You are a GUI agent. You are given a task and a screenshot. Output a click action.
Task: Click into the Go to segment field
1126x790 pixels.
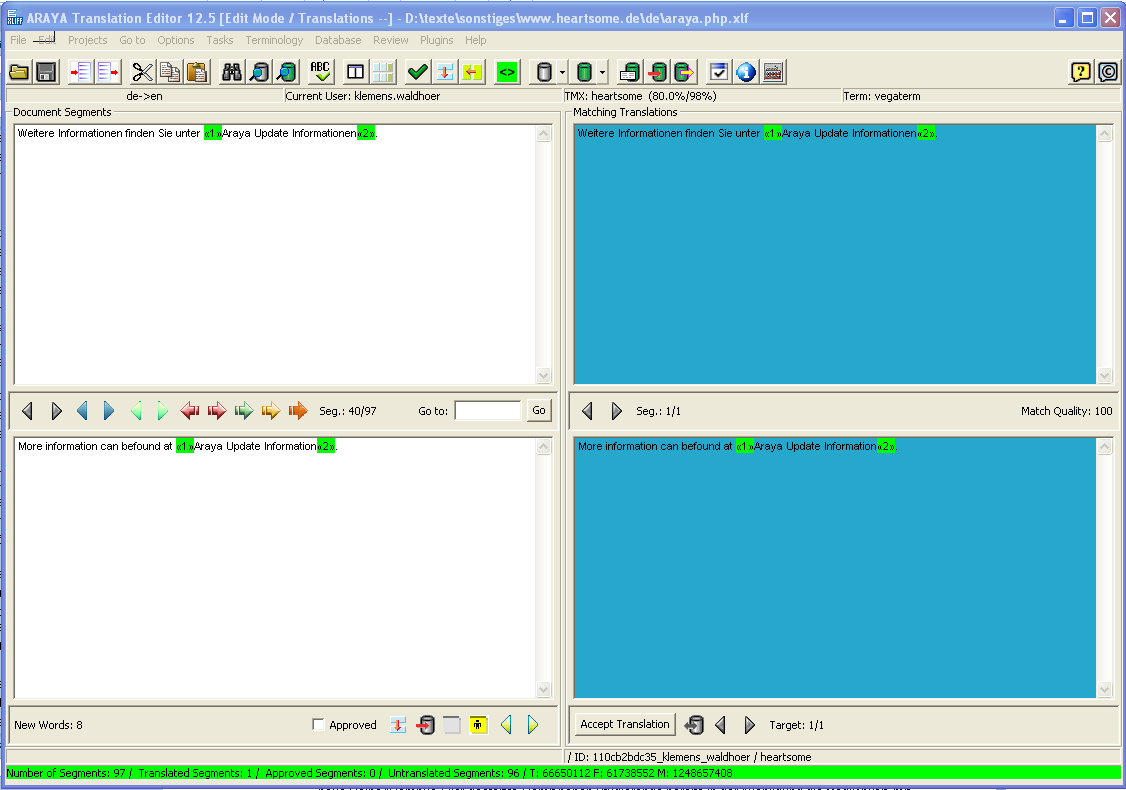coord(487,411)
